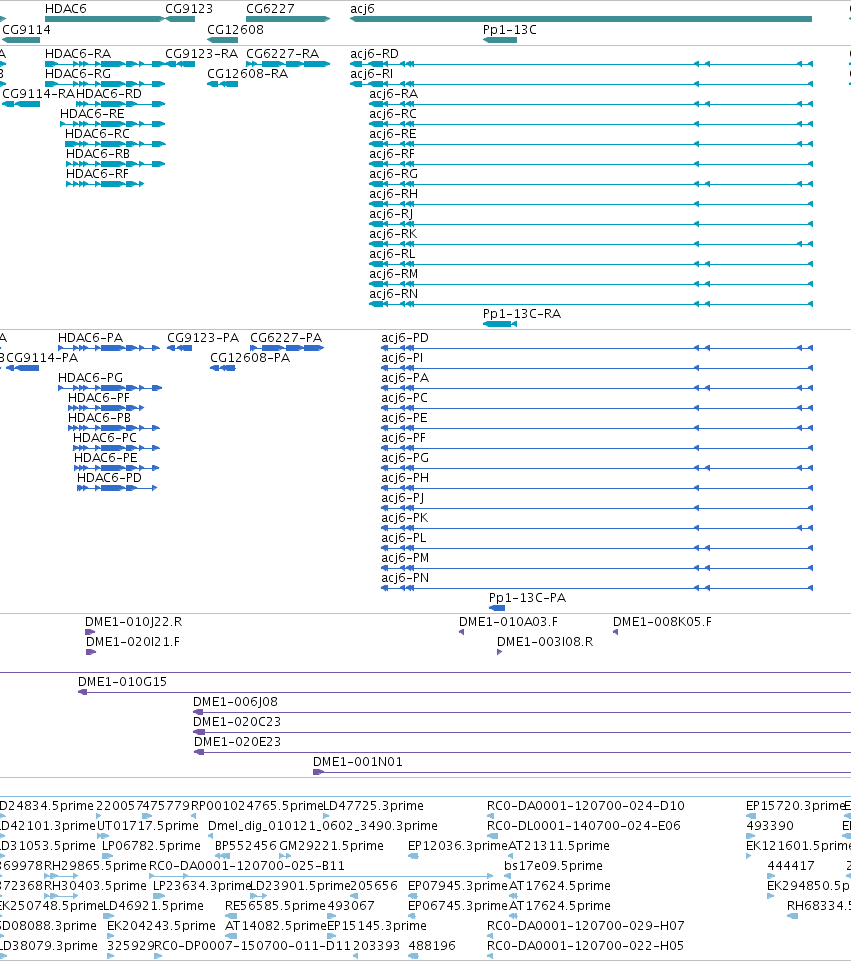851x961 pixels.
Task: Select the CG9123 gene label
Action: (x=189, y=9)
